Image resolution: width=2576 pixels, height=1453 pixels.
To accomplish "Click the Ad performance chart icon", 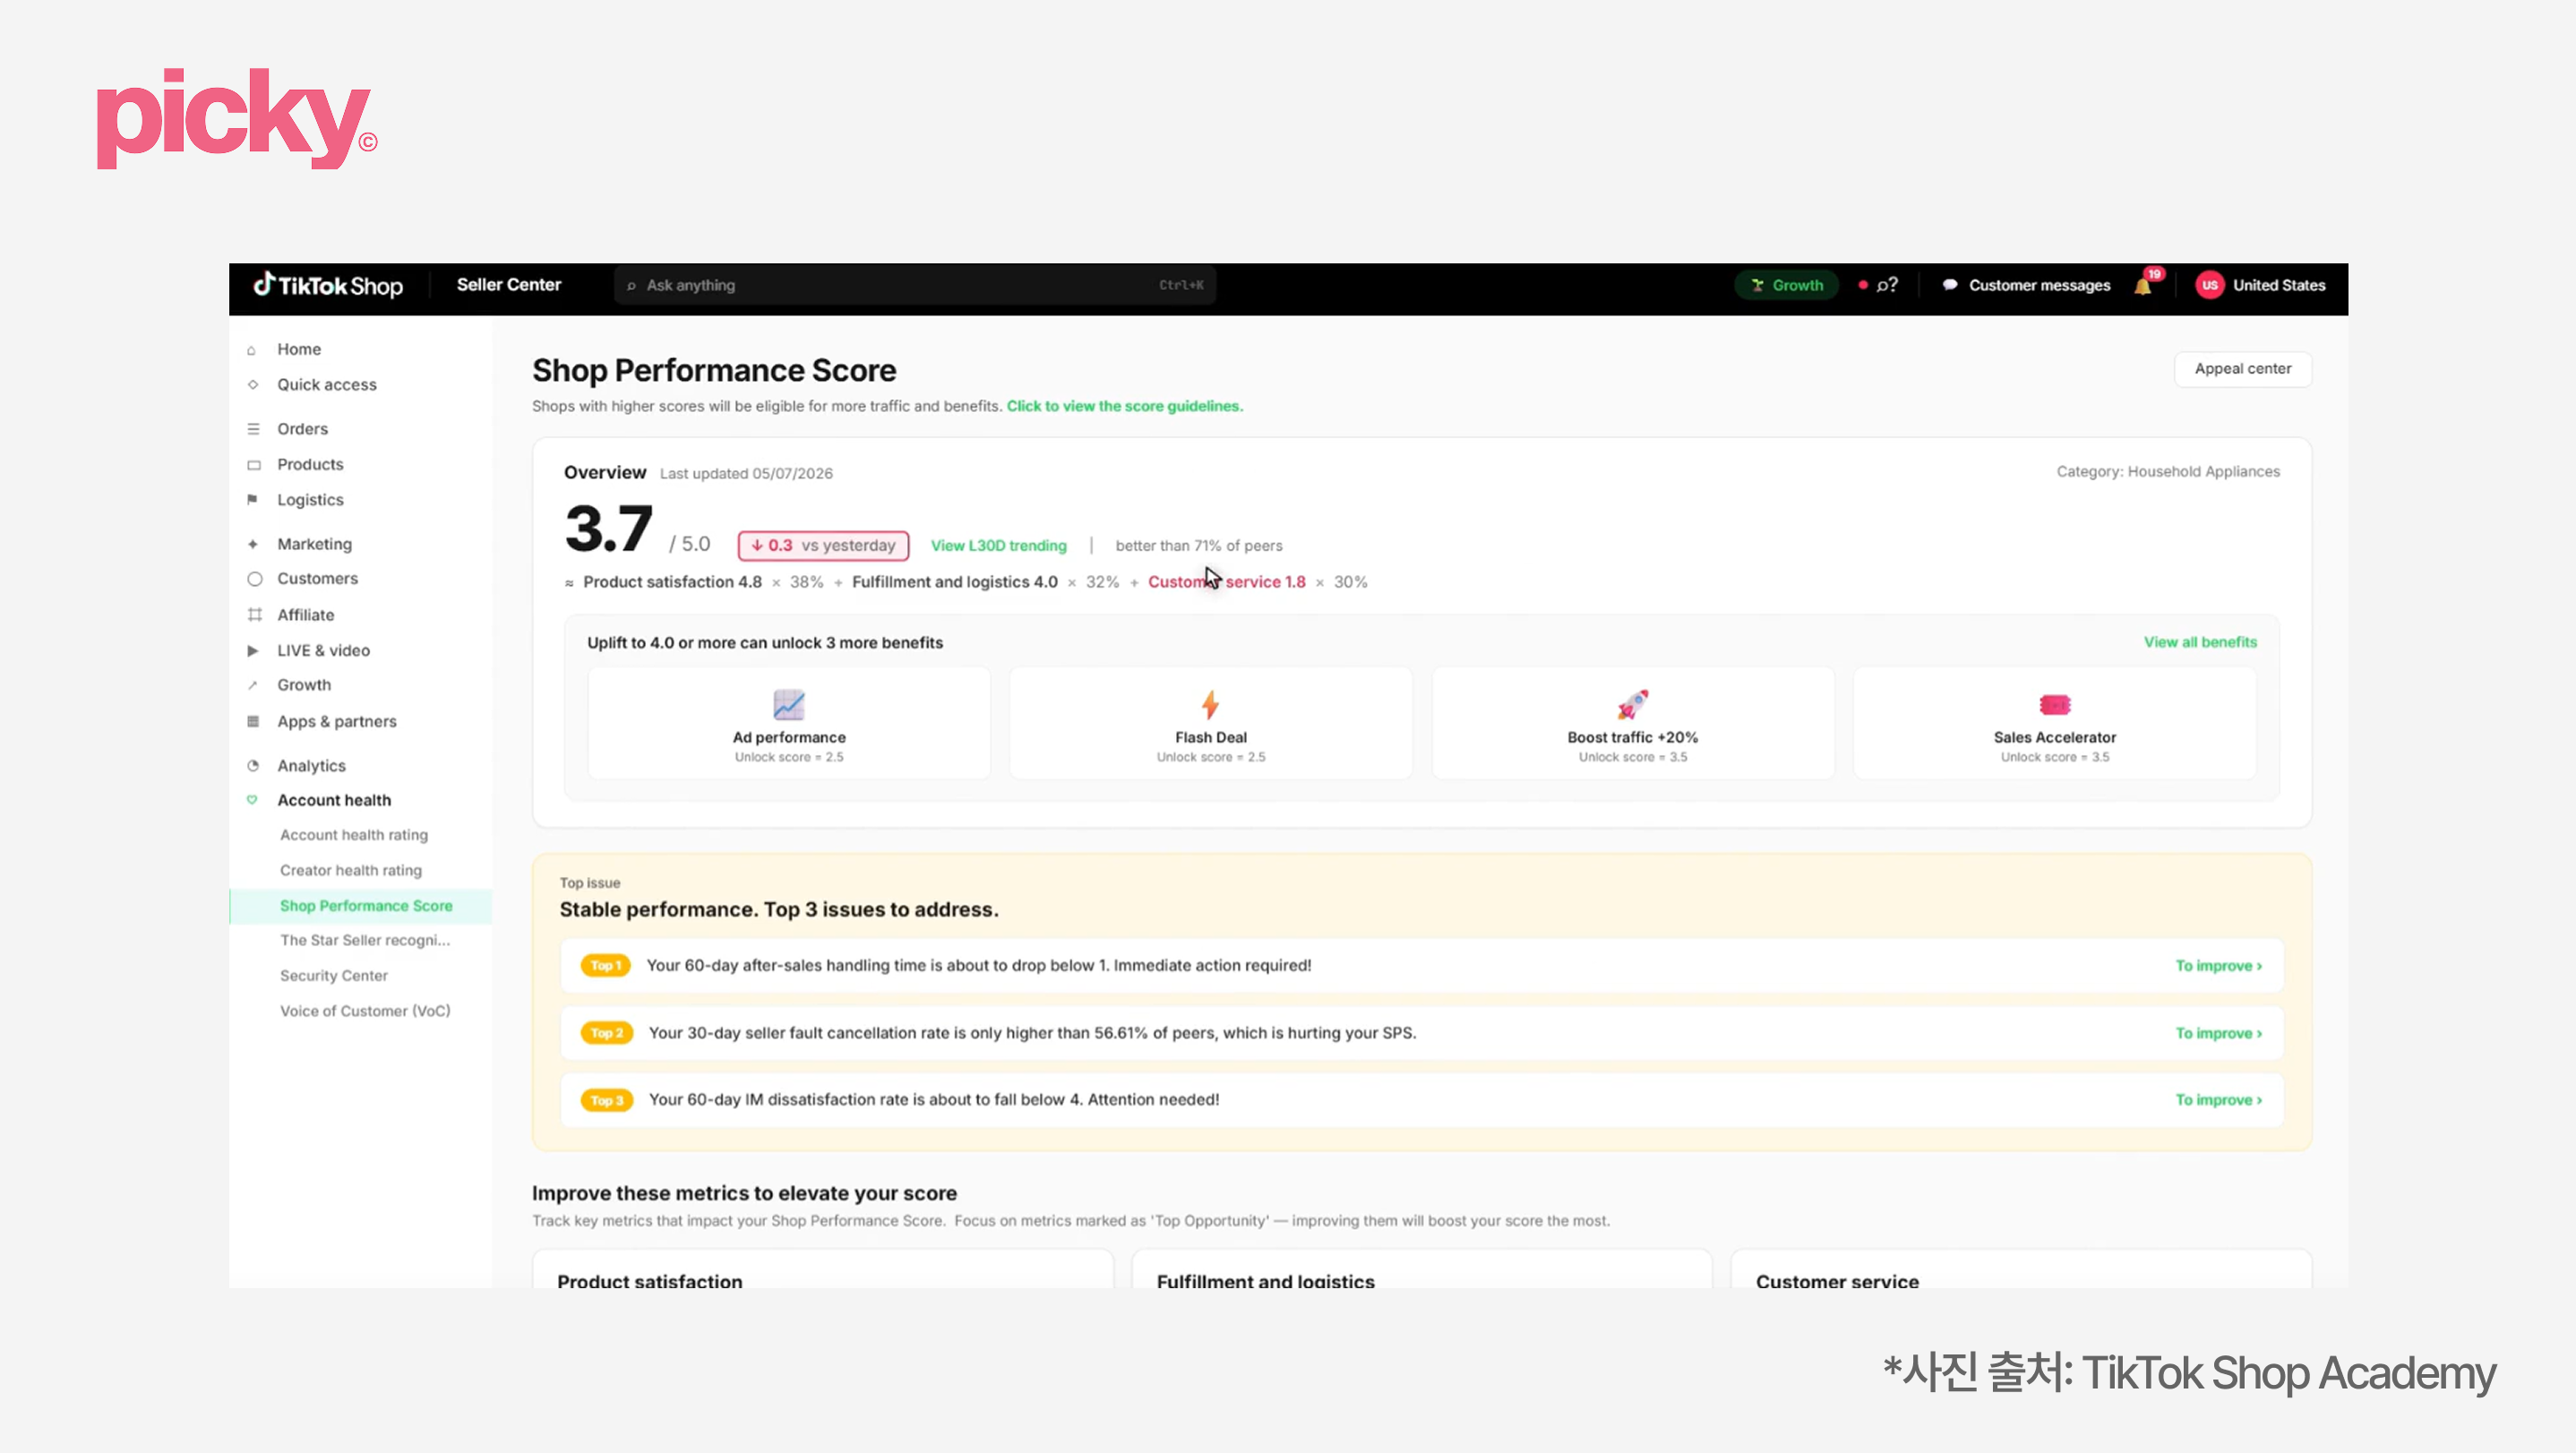I will [x=789, y=705].
